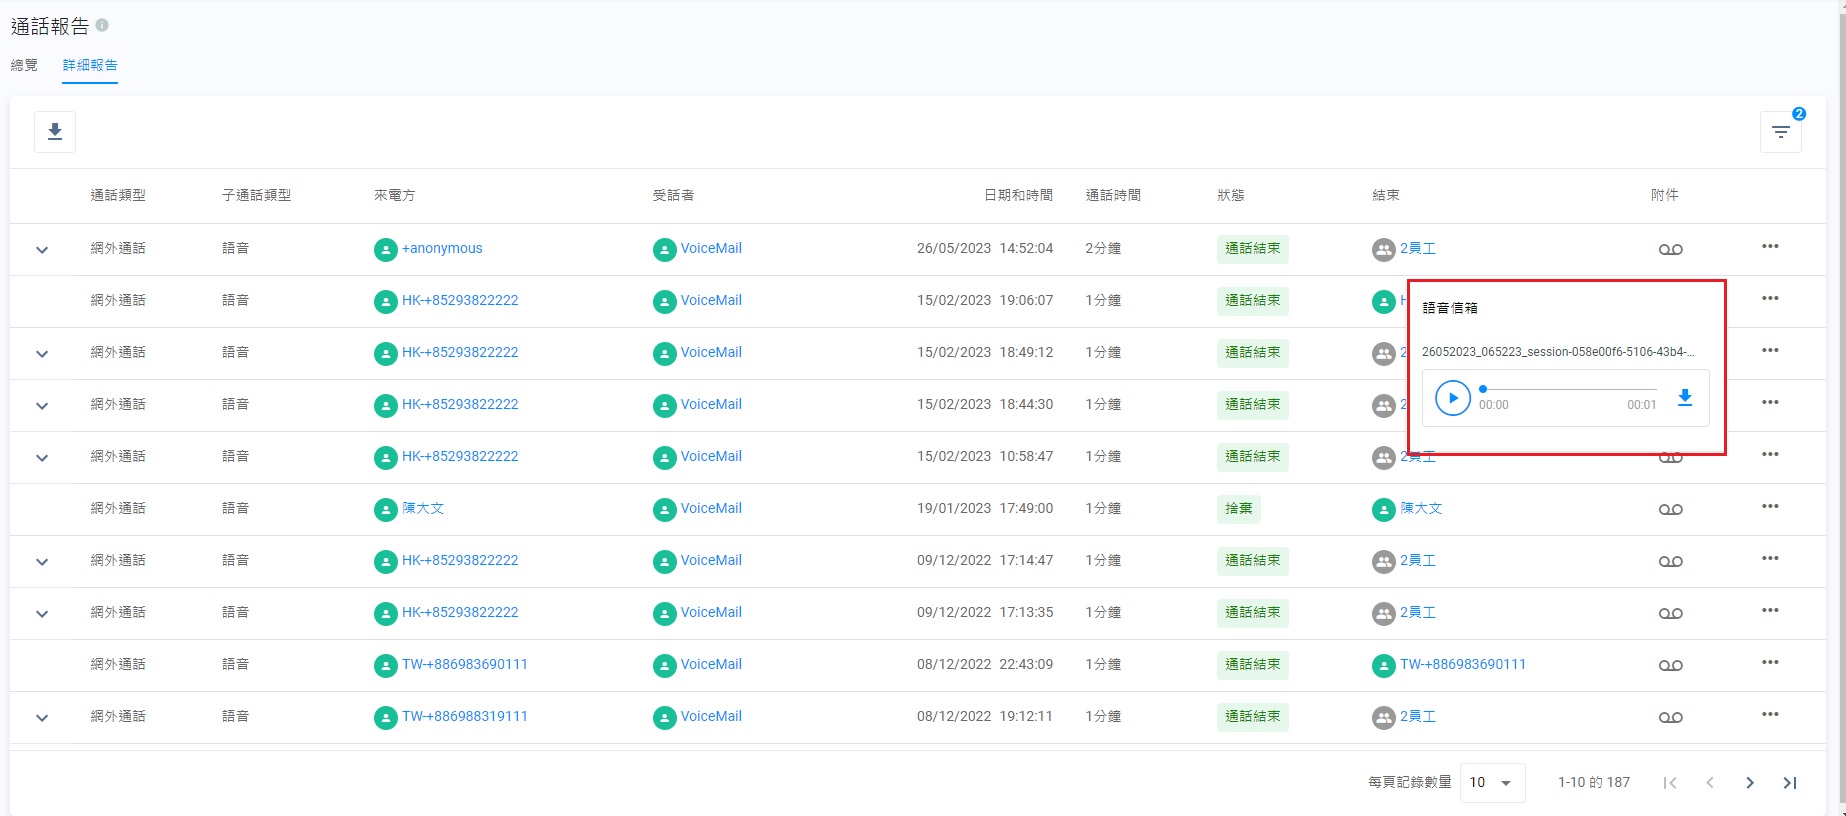The width and height of the screenshot is (1846, 816).
Task: Jump to the last page of records
Action: coord(1789,783)
